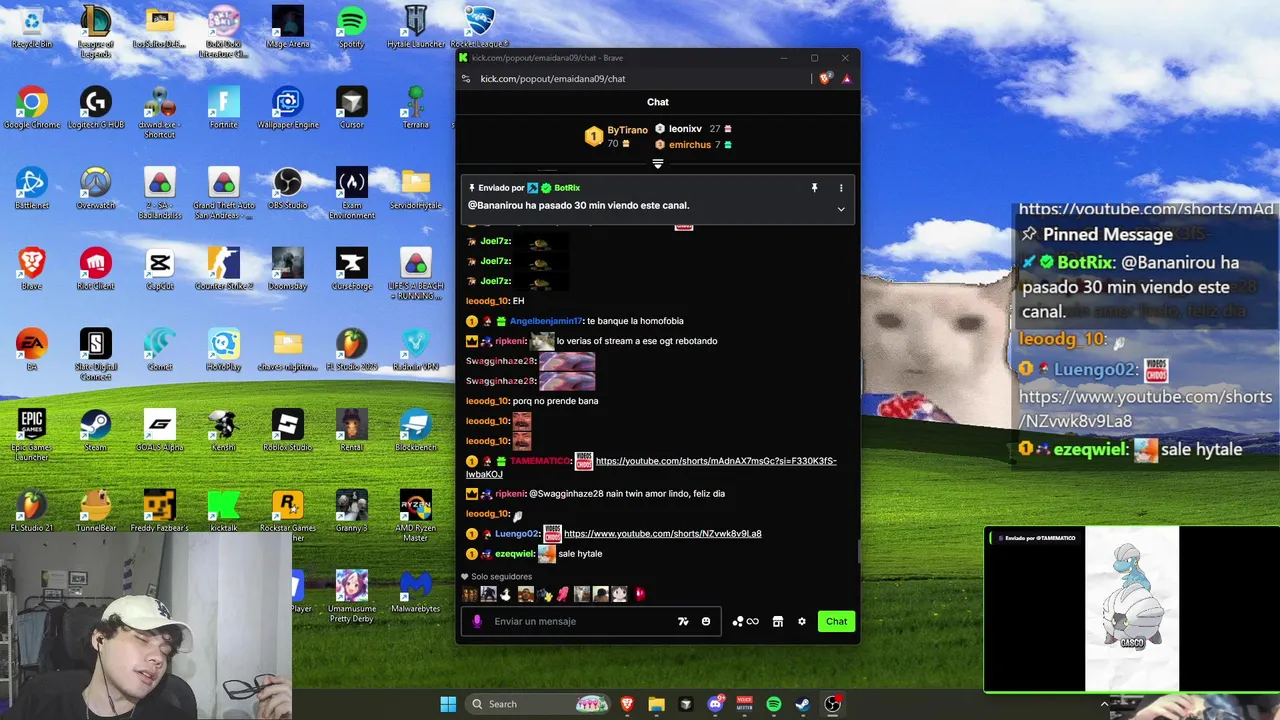Open Steam from the taskbar

click(x=803, y=704)
